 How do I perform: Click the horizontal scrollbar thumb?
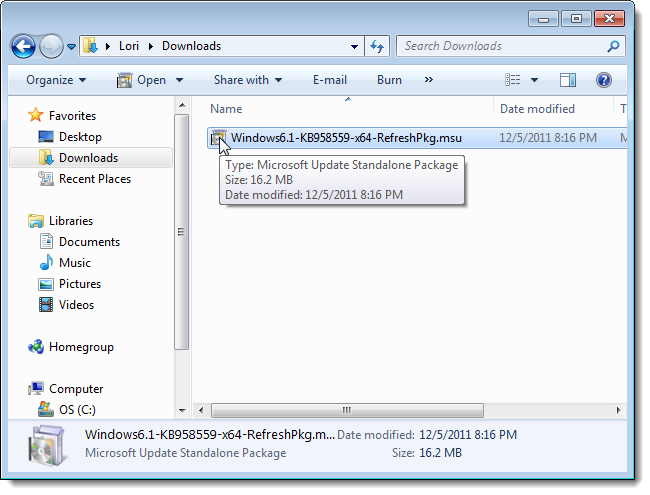pos(347,411)
